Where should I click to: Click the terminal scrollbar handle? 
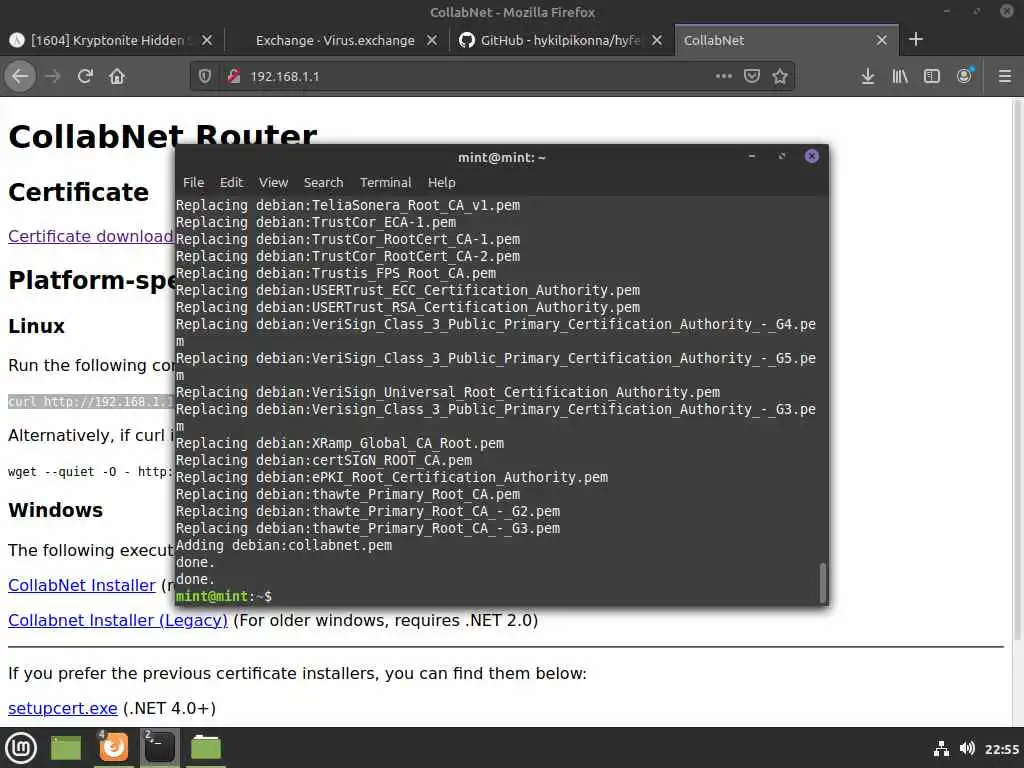822,583
